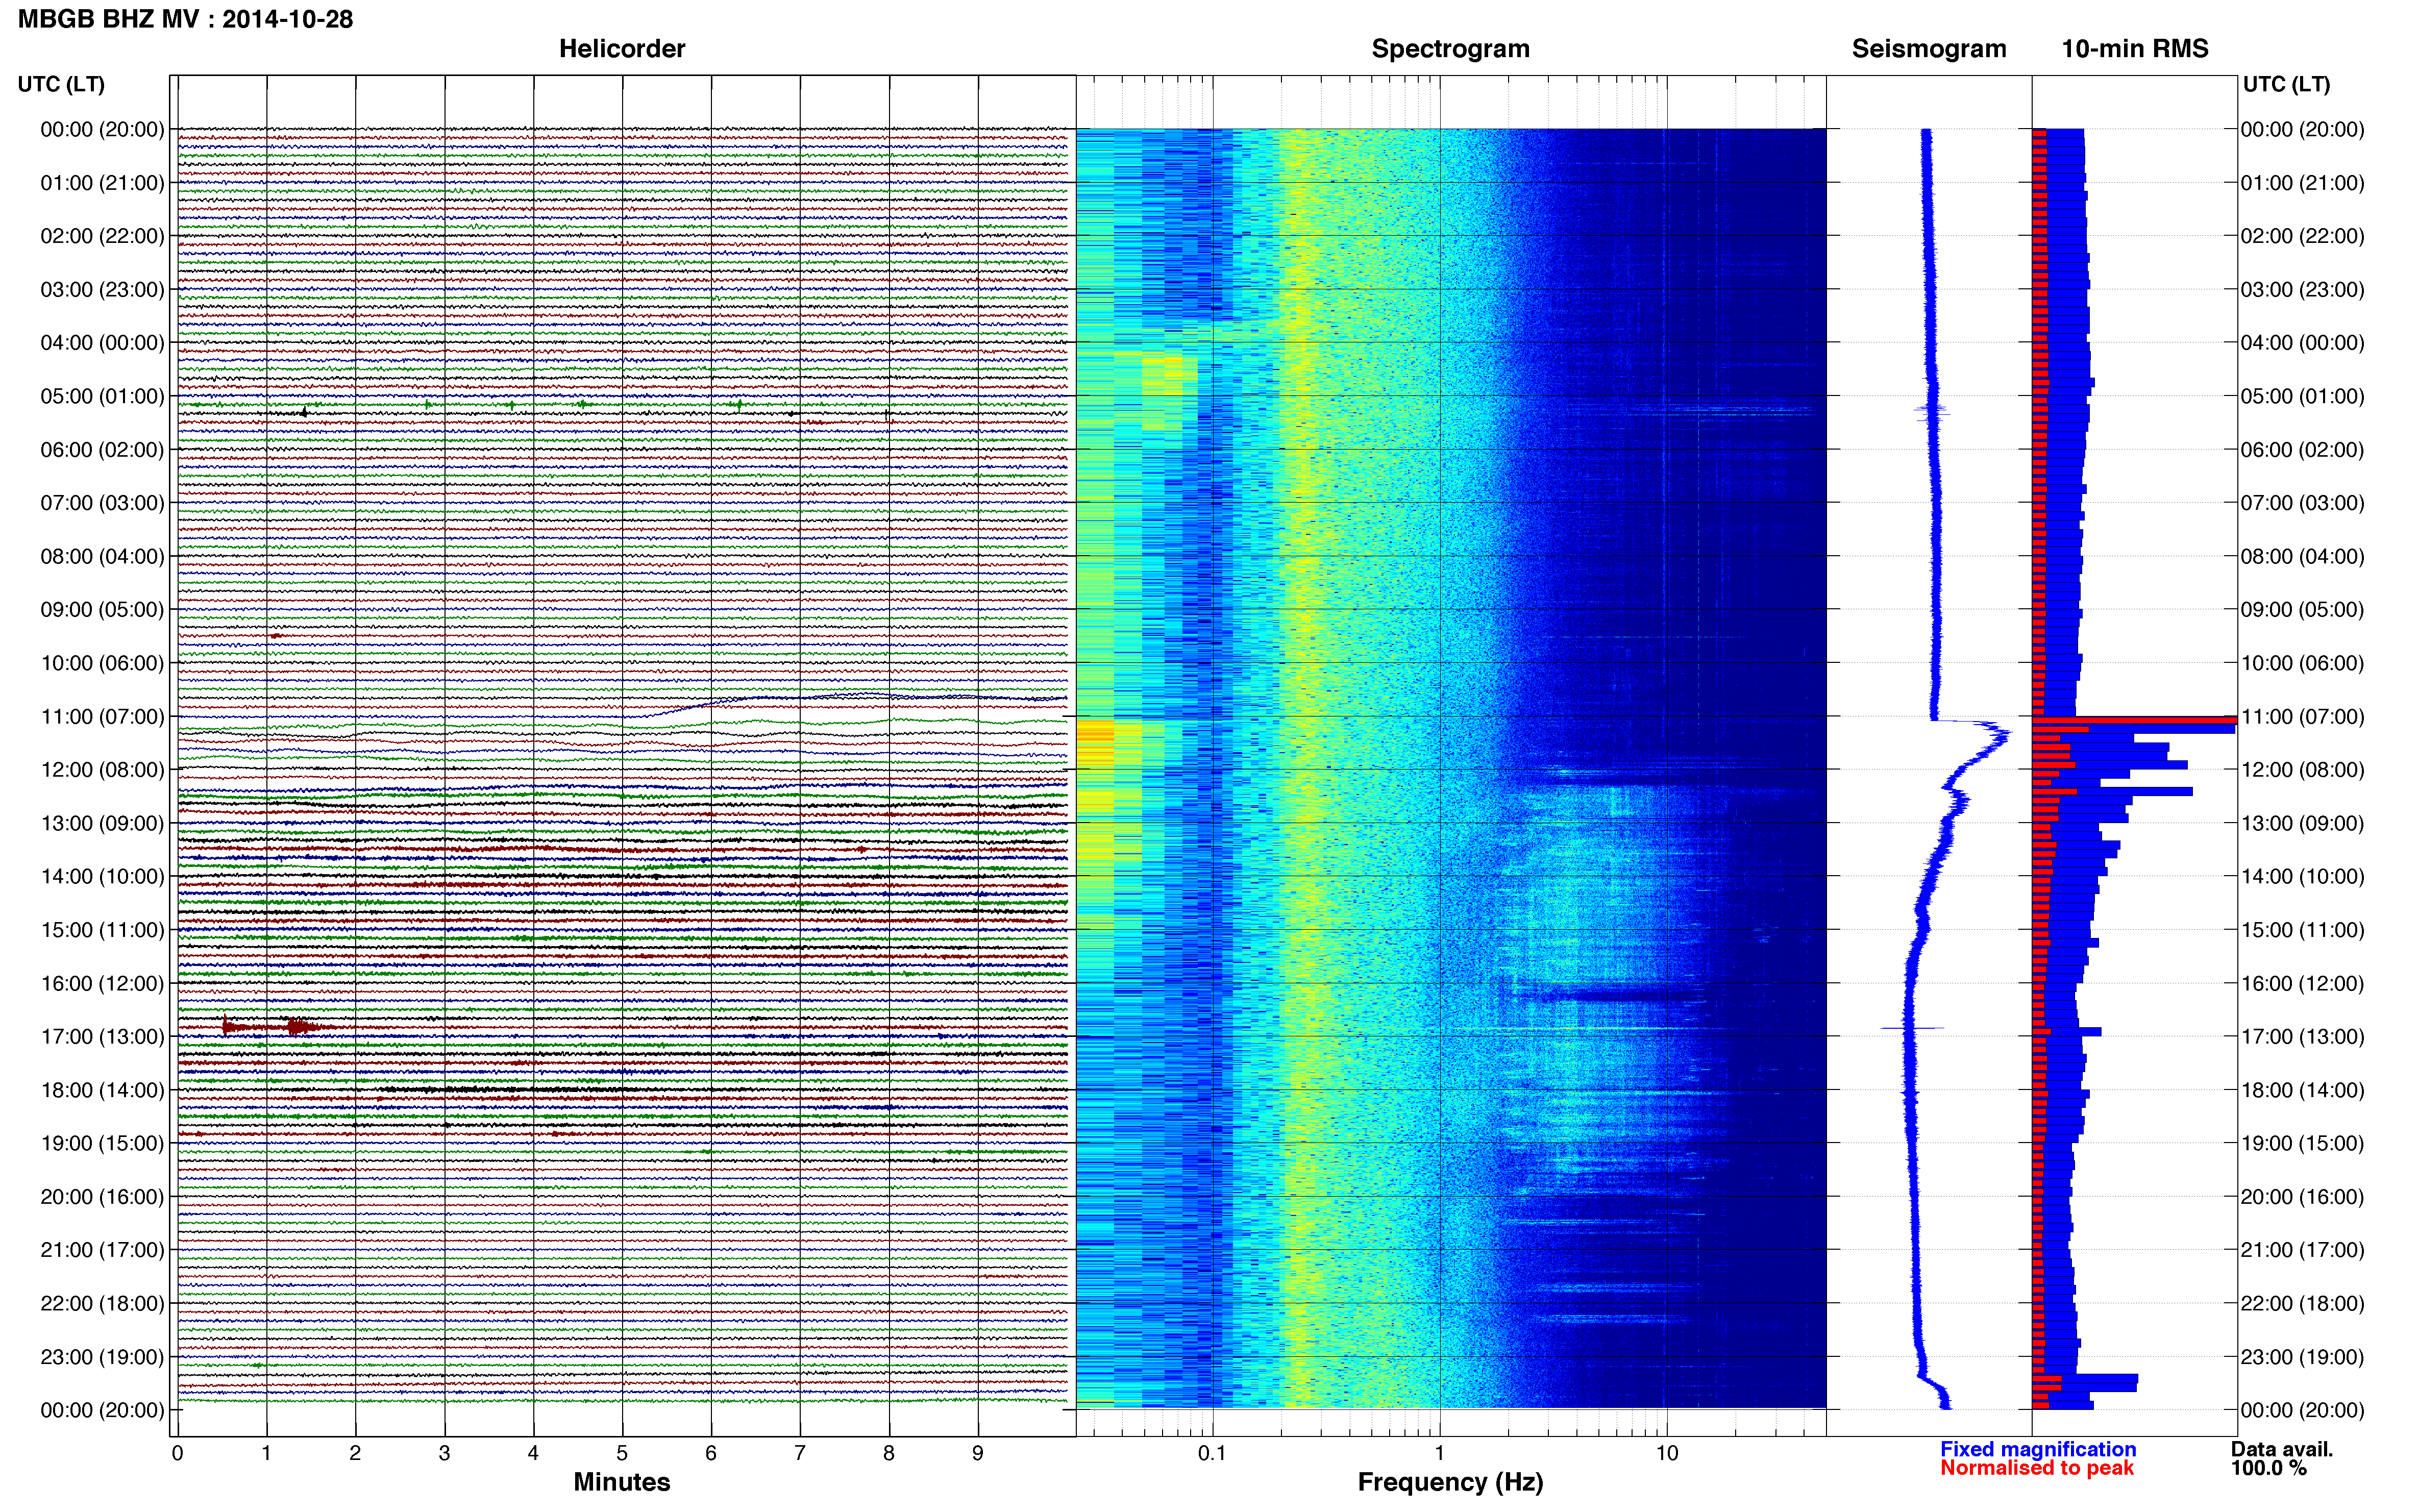Image resolution: width=2419 pixels, height=1512 pixels.
Task: Click left time label '06:00 (02:00)'
Action: coord(102,450)
